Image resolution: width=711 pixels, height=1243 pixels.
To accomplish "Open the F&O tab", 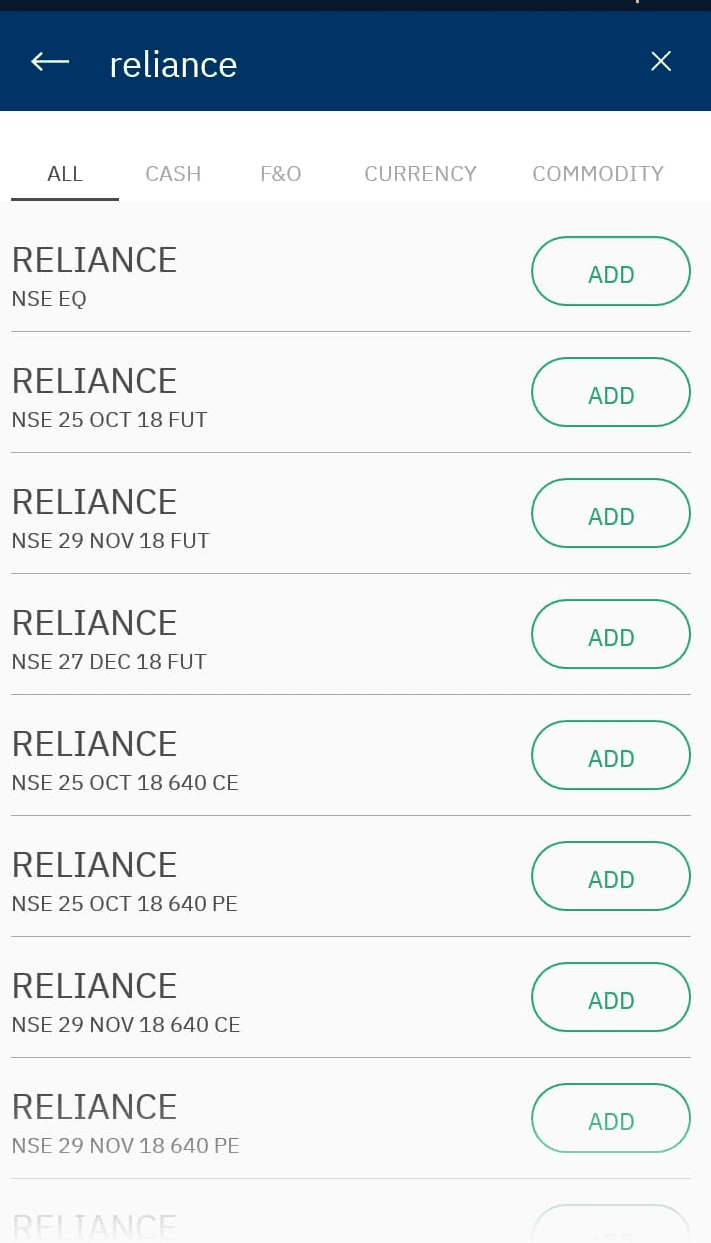I will [280, 173].
